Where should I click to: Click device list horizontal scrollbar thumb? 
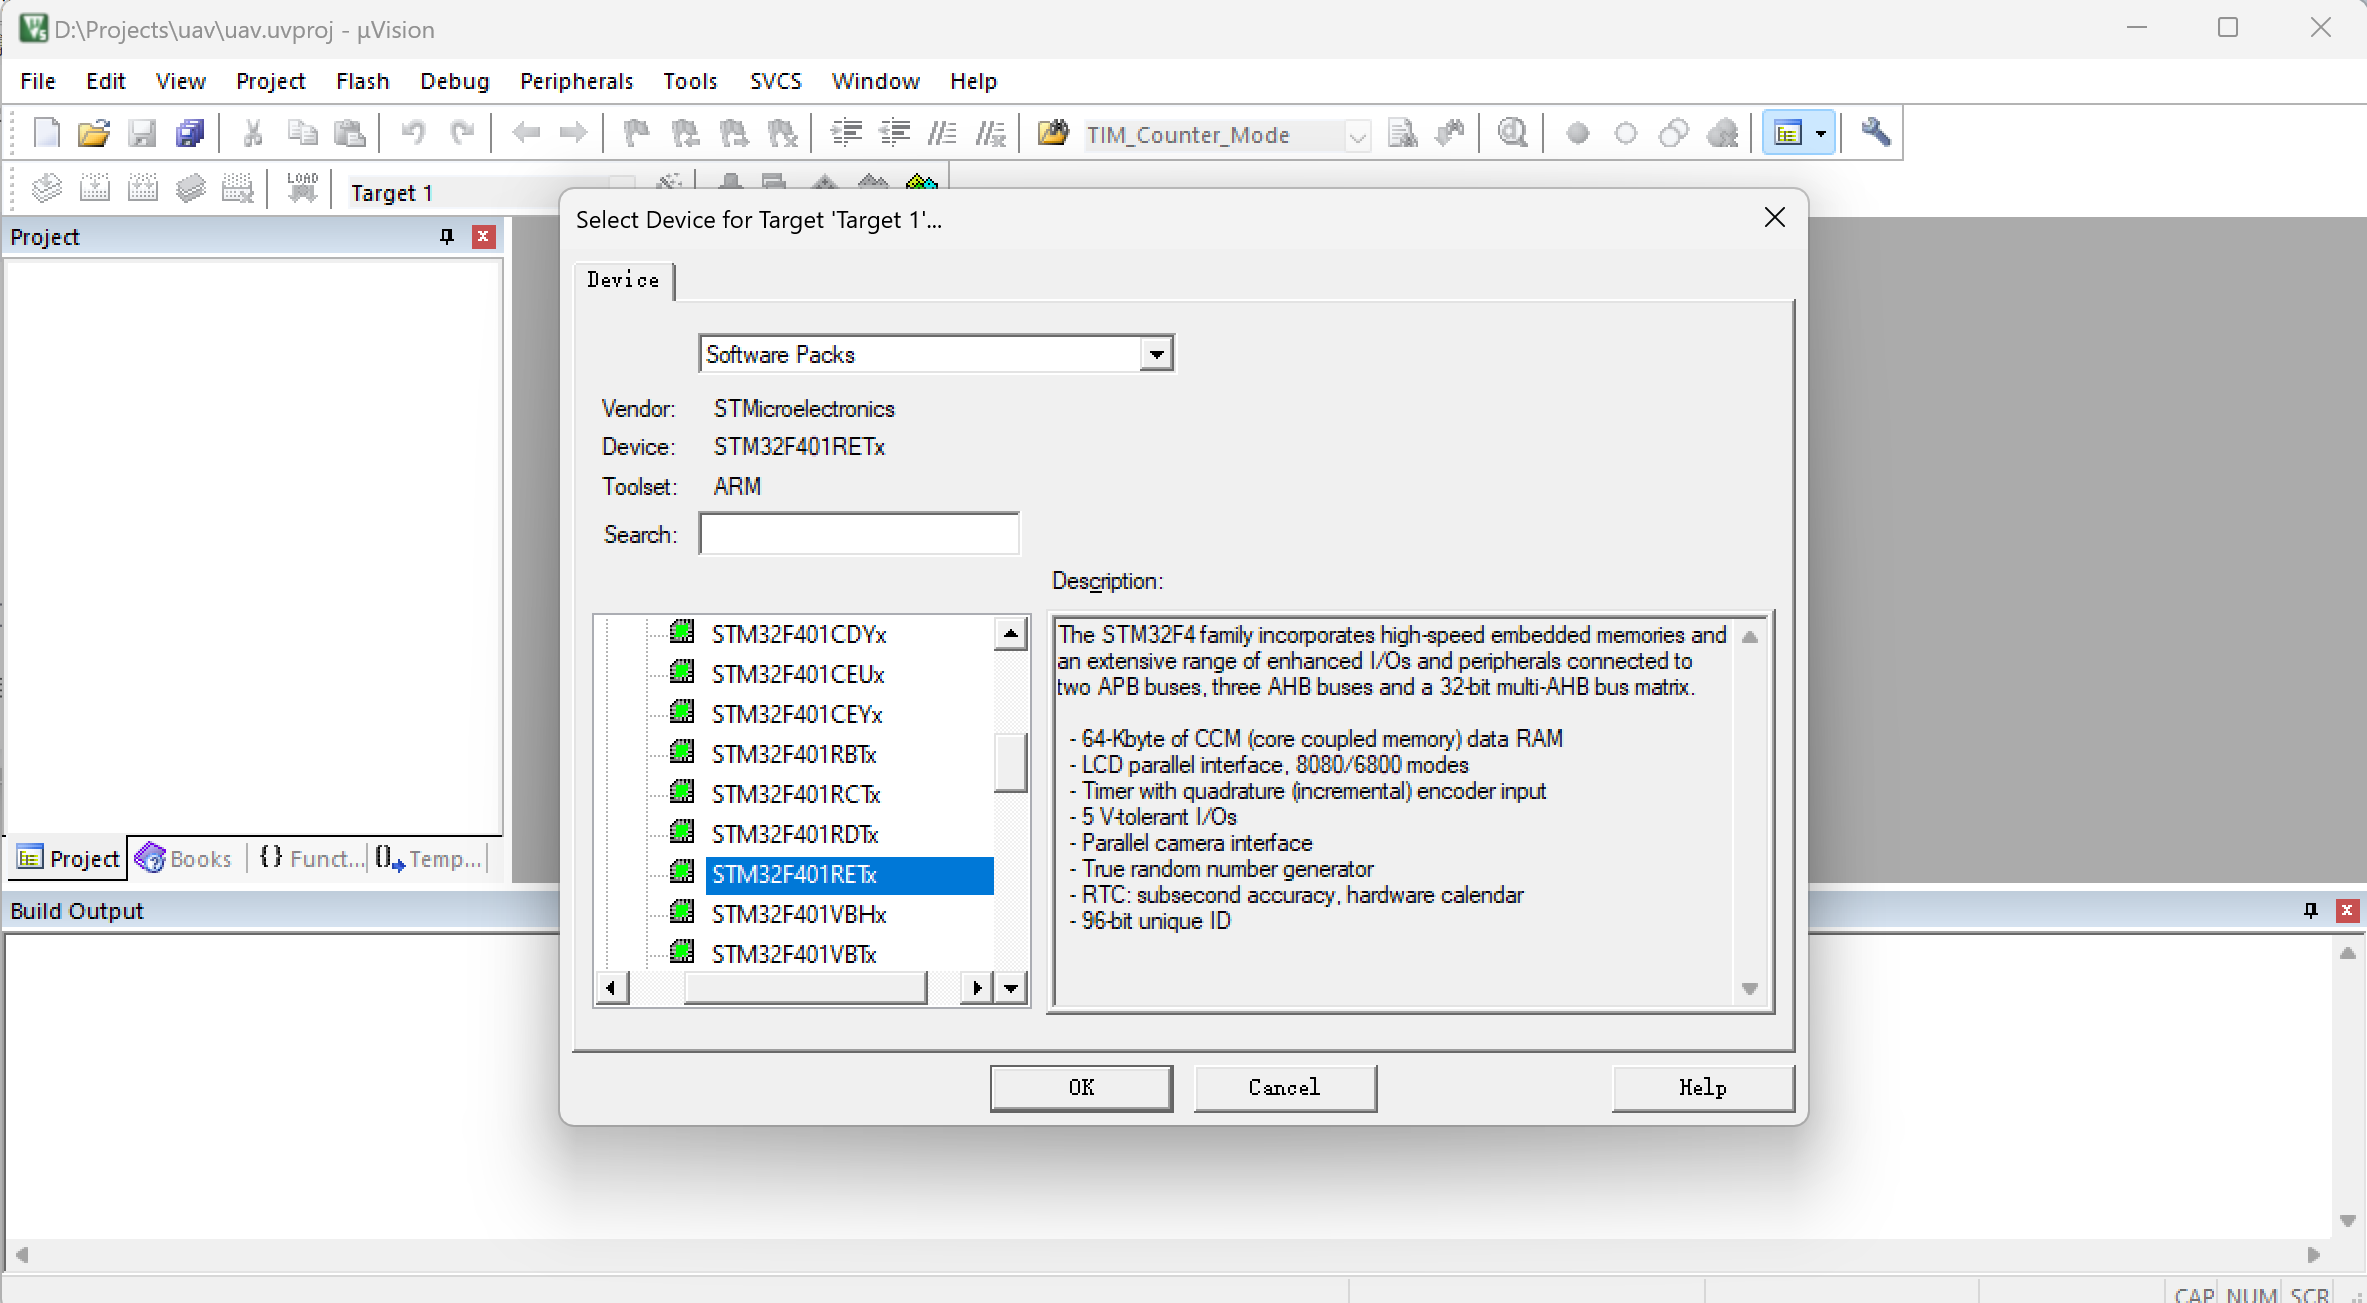[x=805, y=988]
